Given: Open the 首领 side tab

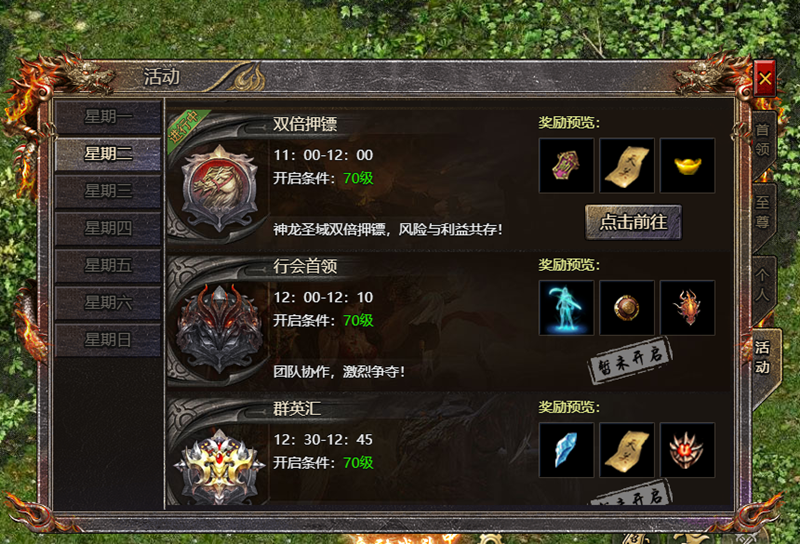Looking at the screenshot, I should coord(763,140).
